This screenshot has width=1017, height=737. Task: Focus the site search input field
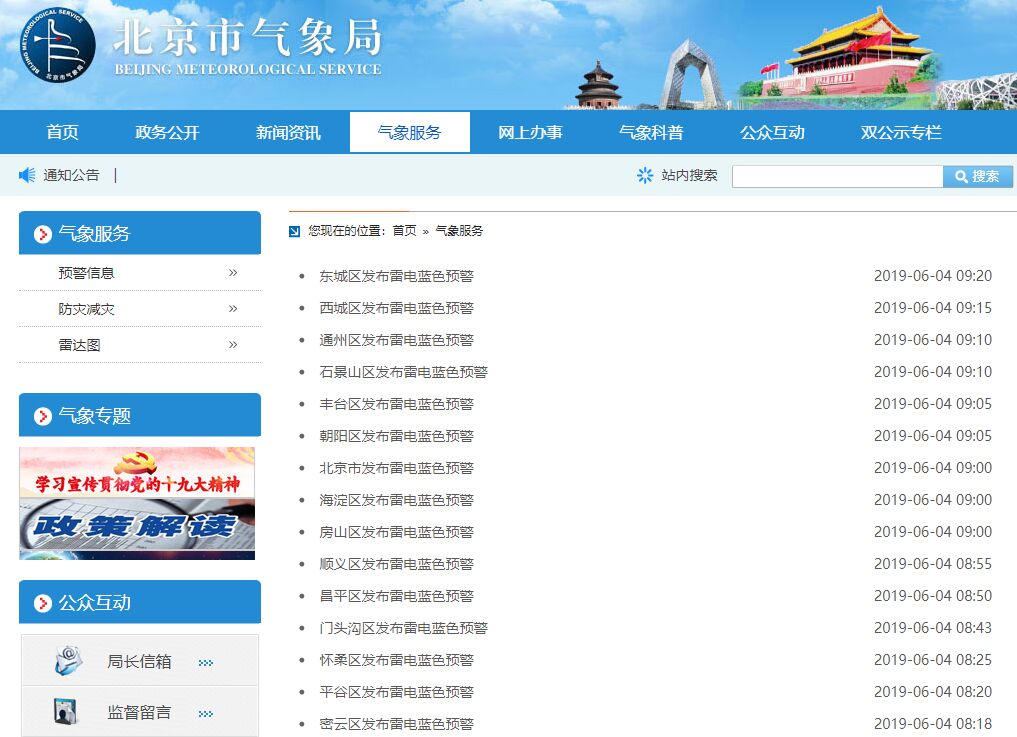[837, 176]
